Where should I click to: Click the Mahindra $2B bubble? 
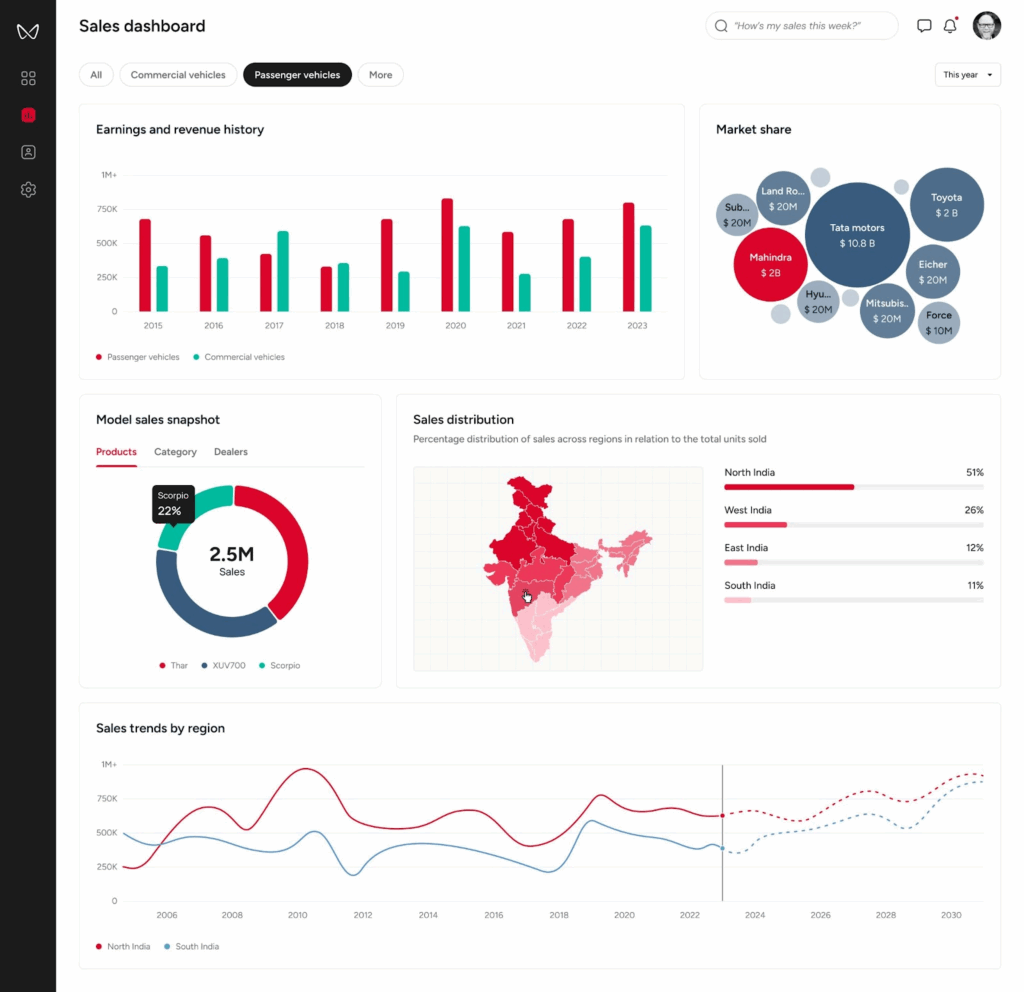click(x=771, y=264)
